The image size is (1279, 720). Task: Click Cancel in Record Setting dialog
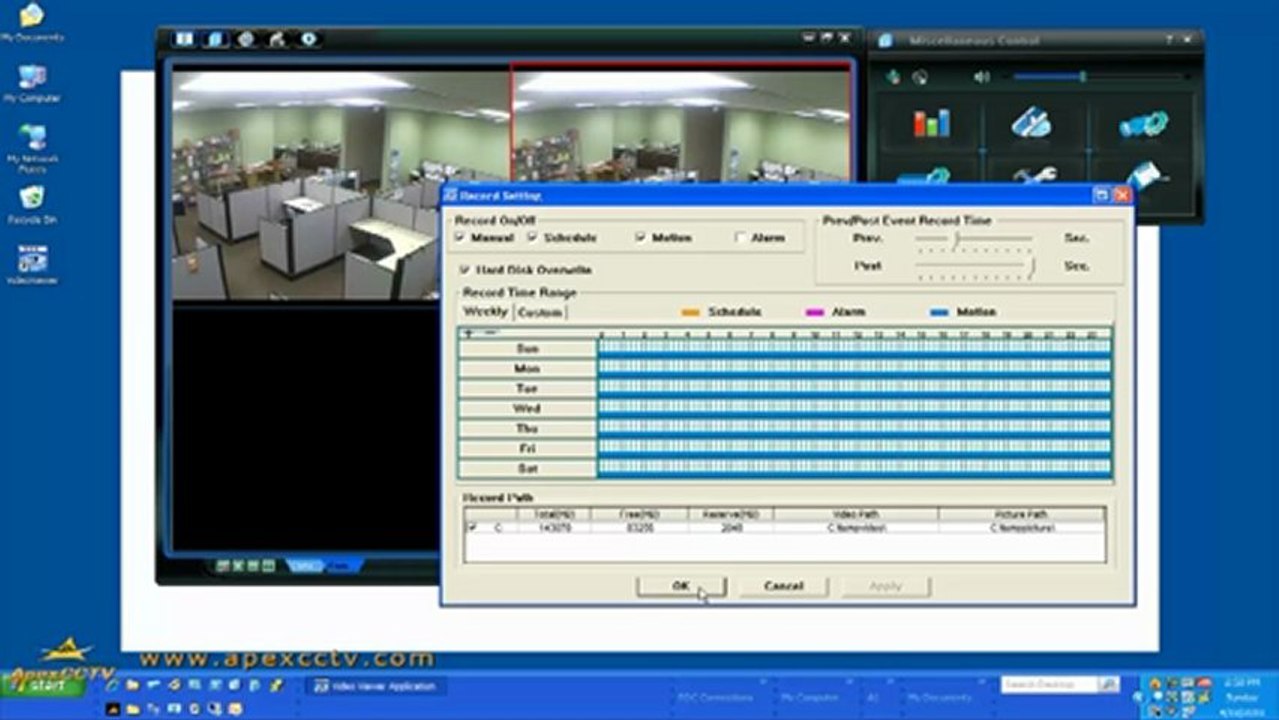[x=784, y=586]
